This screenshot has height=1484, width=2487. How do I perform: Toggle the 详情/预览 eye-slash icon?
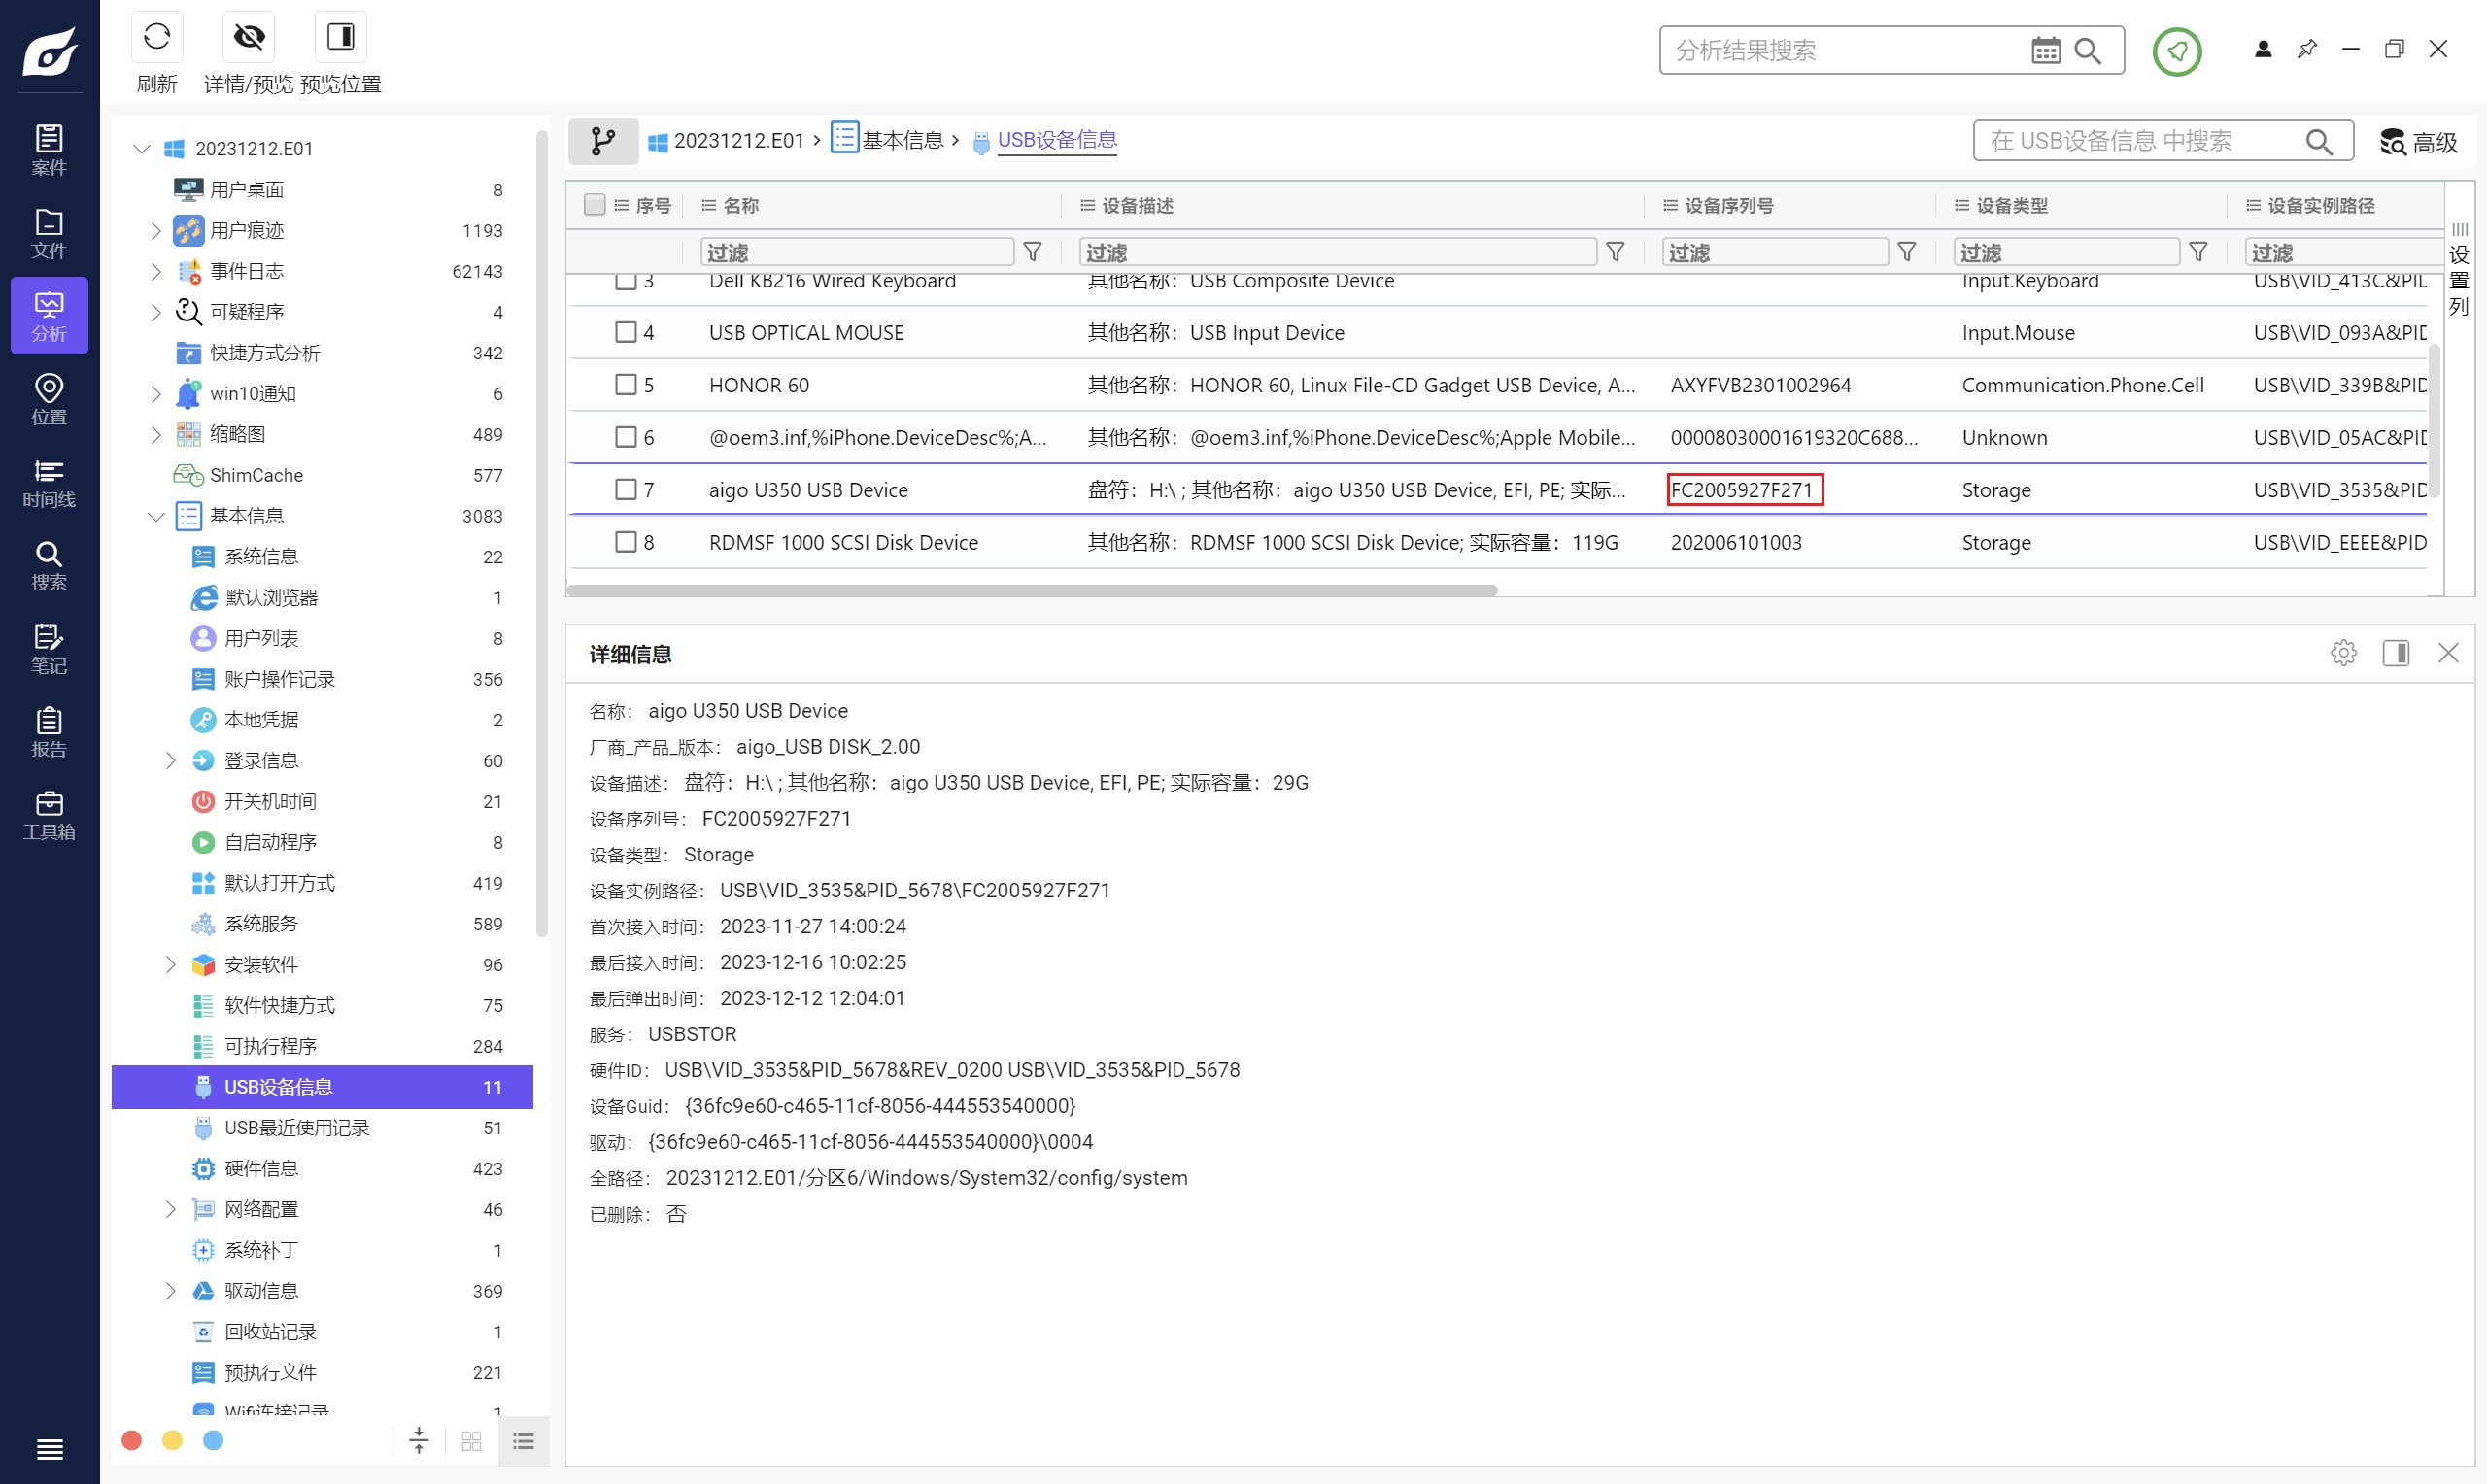click(249, 38)
